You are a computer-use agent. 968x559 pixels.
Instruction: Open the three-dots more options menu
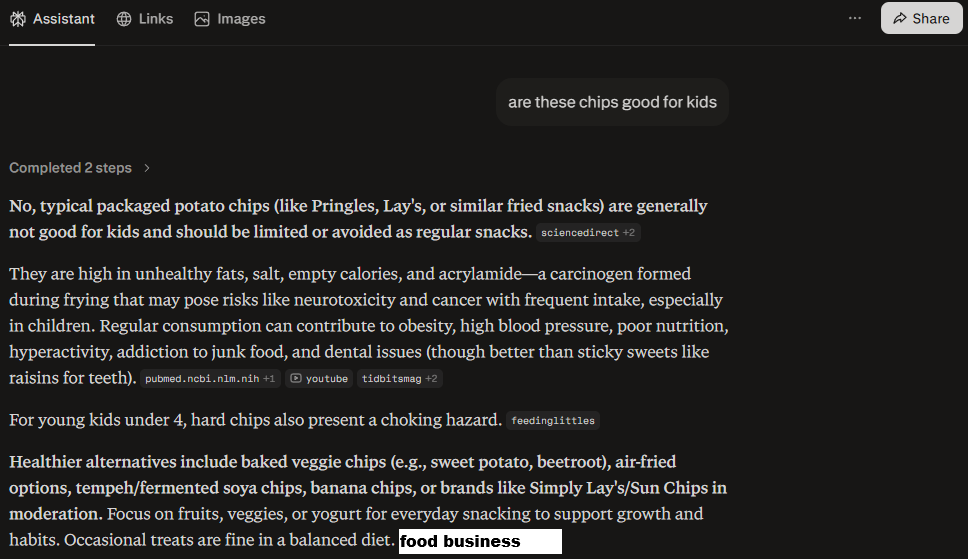(854, 18)
